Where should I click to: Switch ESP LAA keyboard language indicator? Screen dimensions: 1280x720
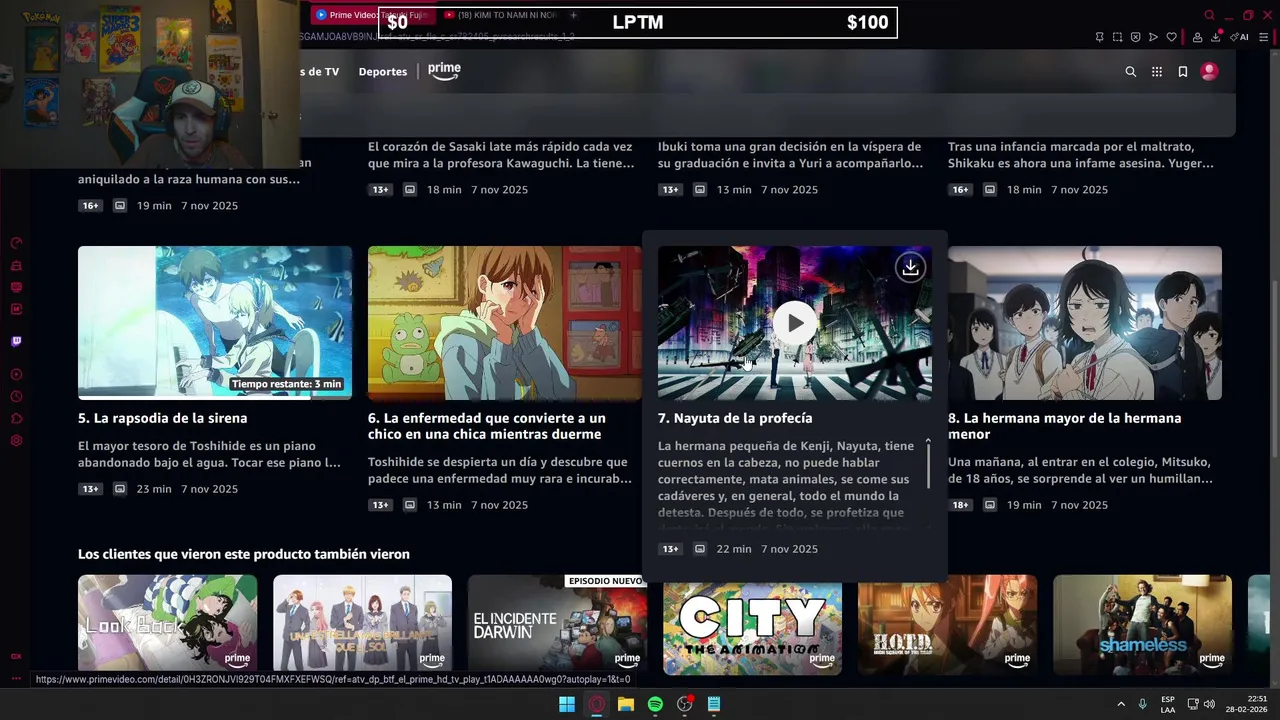click(x=1168, y=704)
